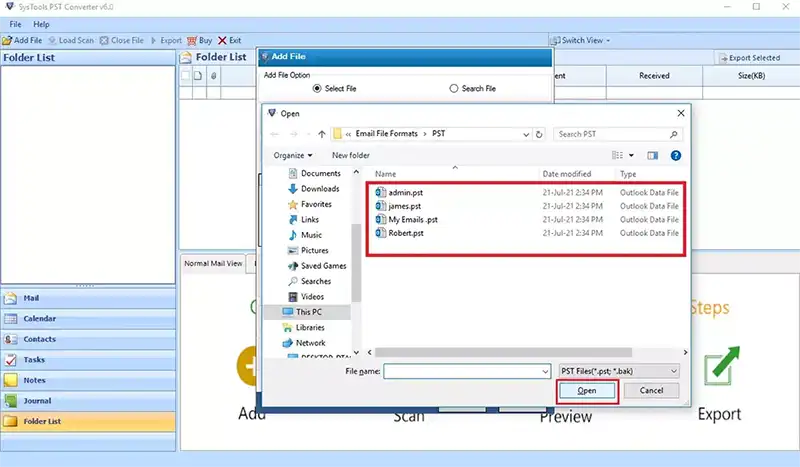Open the Organize dropdown menu

tap(292, 155)
